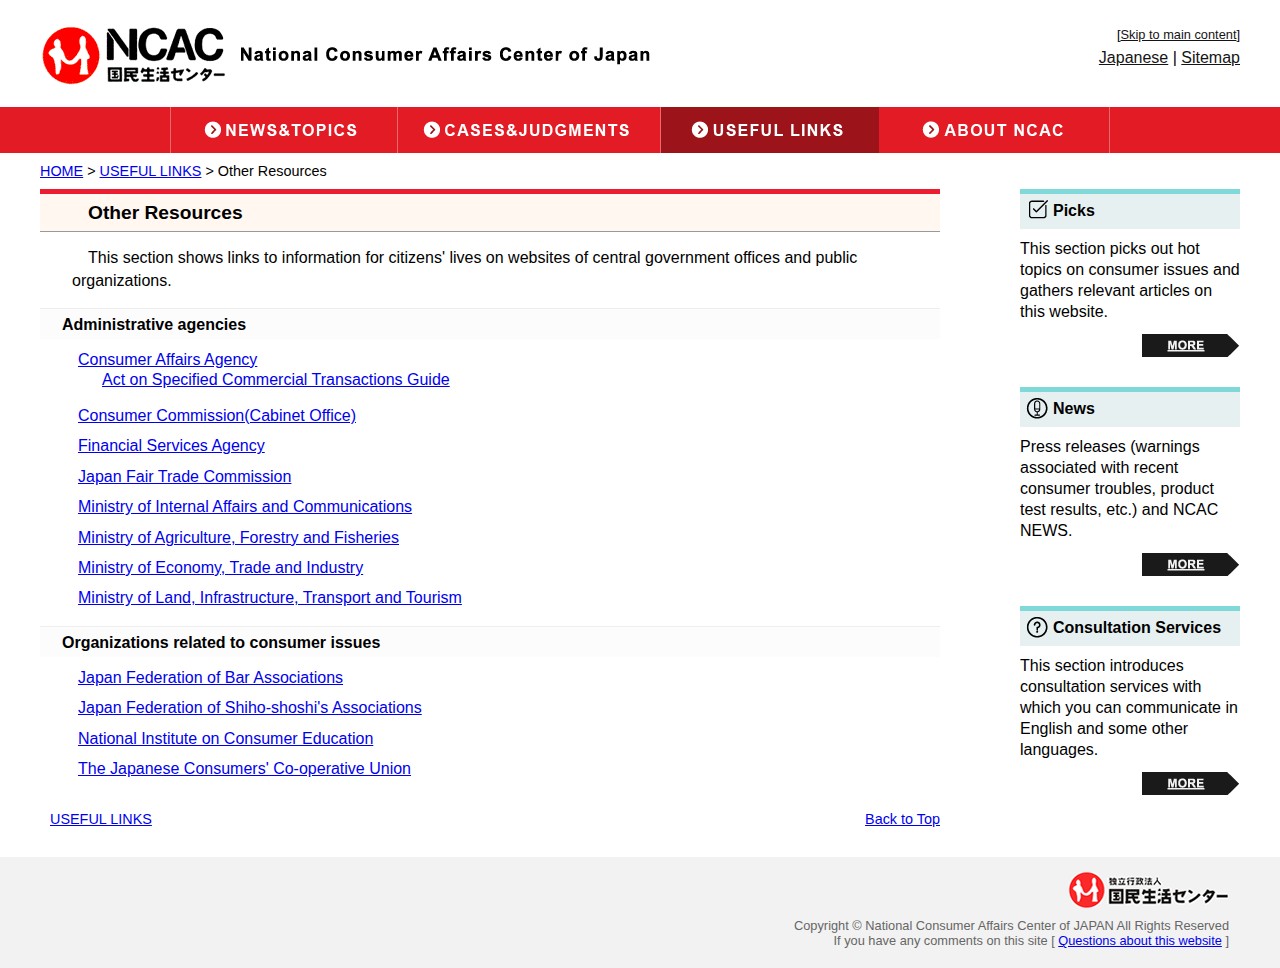Click arrow icon beside USEFUL LINKS tab

coord(700,130)
